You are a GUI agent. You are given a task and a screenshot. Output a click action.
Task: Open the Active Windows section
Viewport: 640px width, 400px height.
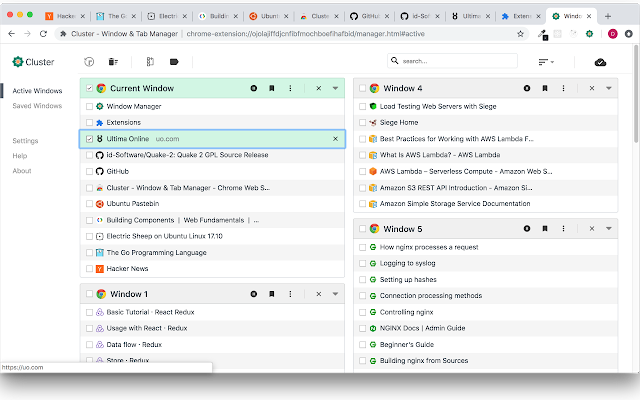pyautogui.click(x=37, y=91)
